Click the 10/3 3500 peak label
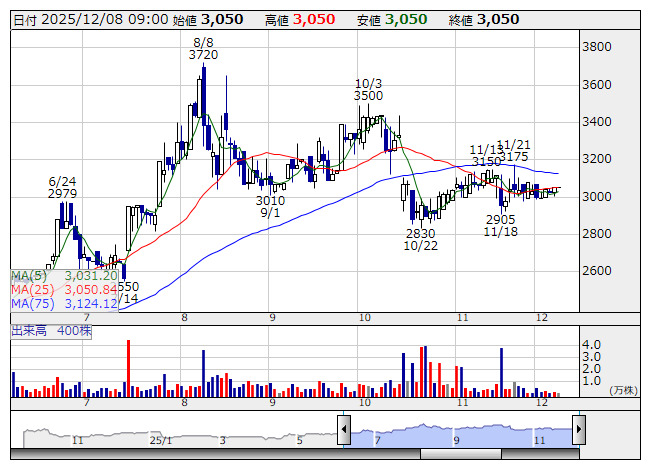This screenshot has width=653, height=470. [x=369, y=88]
